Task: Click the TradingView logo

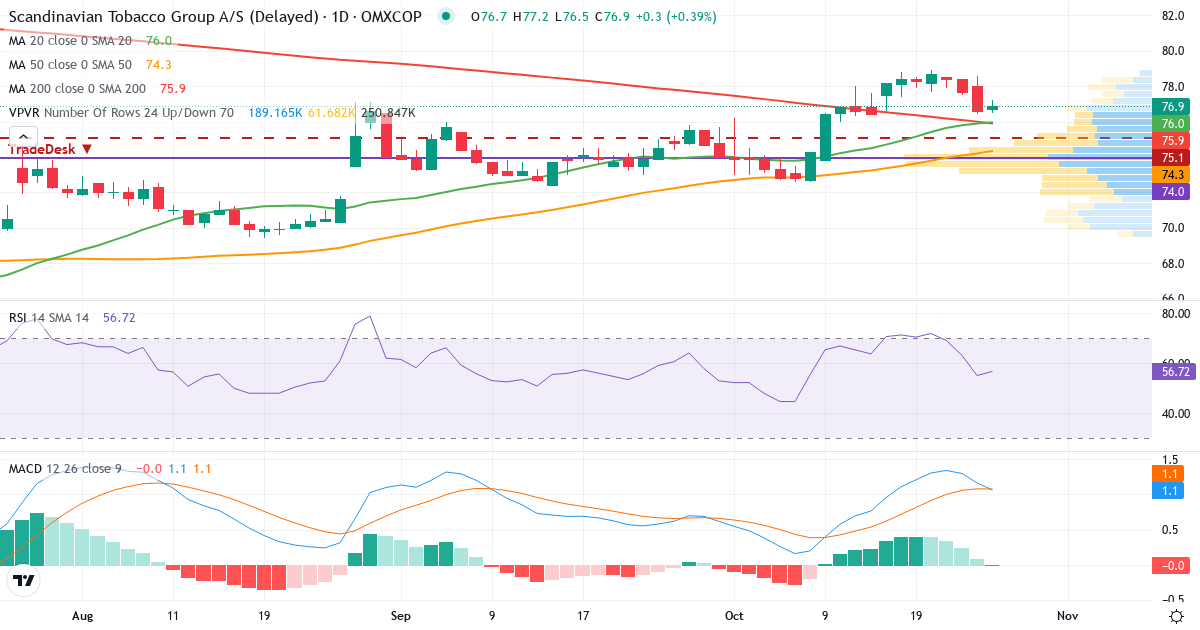Action: (x=24, y=580)
